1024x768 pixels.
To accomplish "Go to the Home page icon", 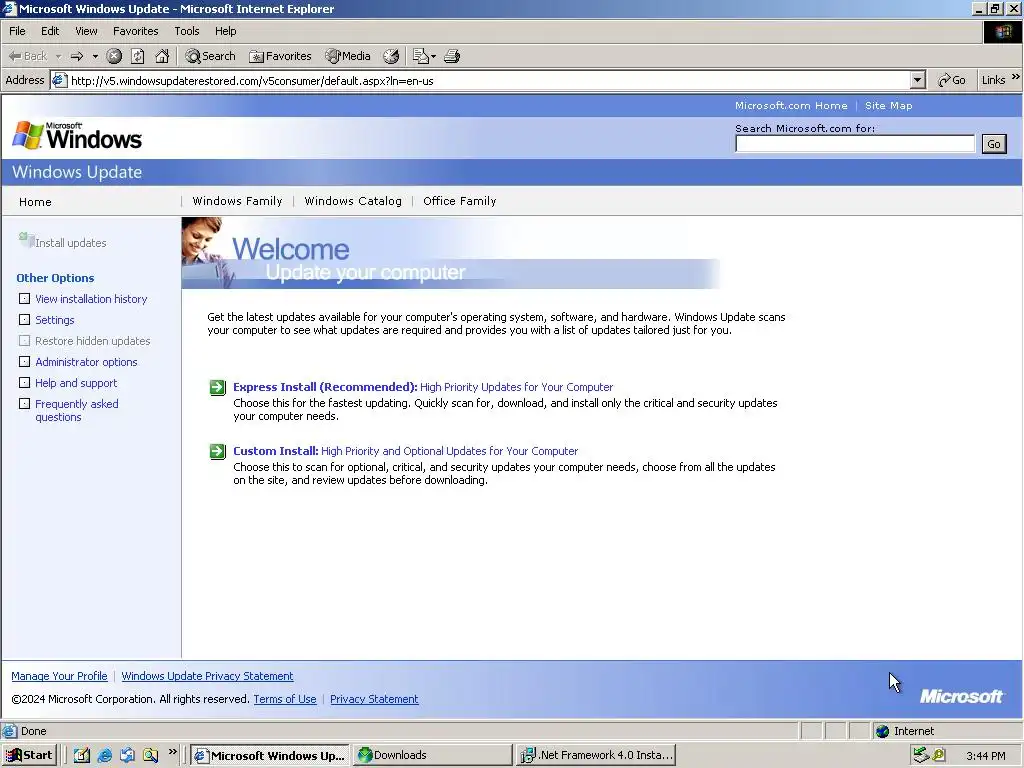I will (x=162, y=56).
